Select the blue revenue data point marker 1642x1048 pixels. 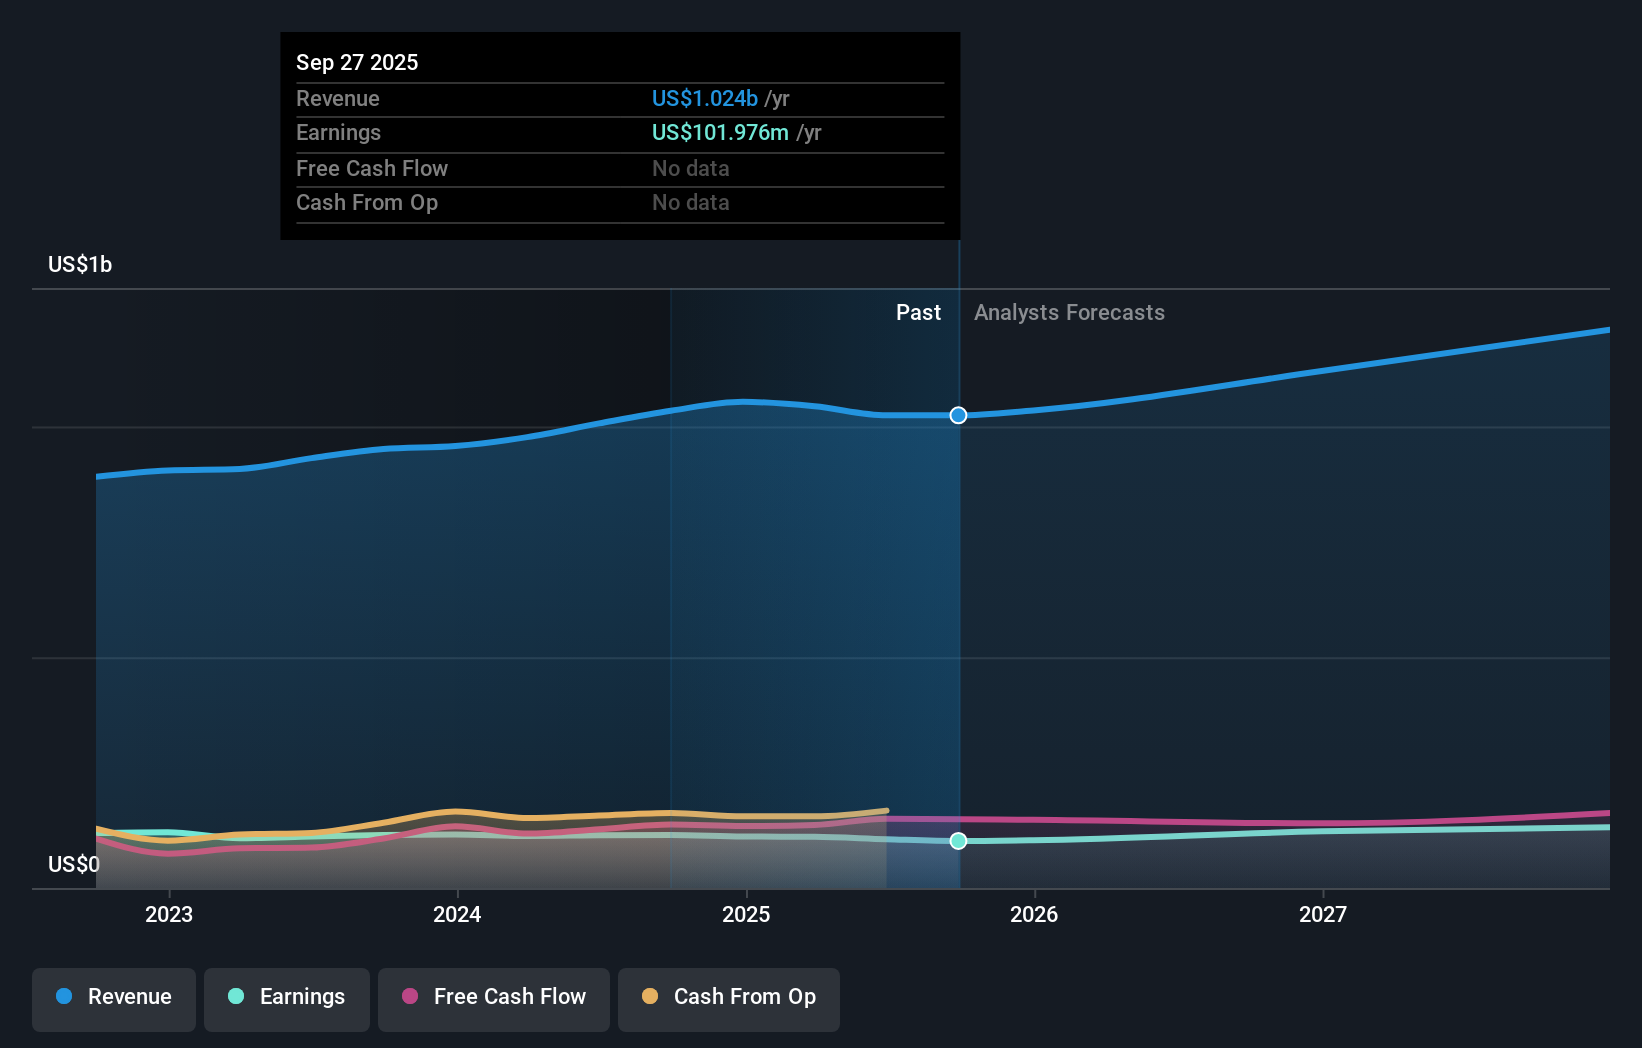(x=957, y=415)
